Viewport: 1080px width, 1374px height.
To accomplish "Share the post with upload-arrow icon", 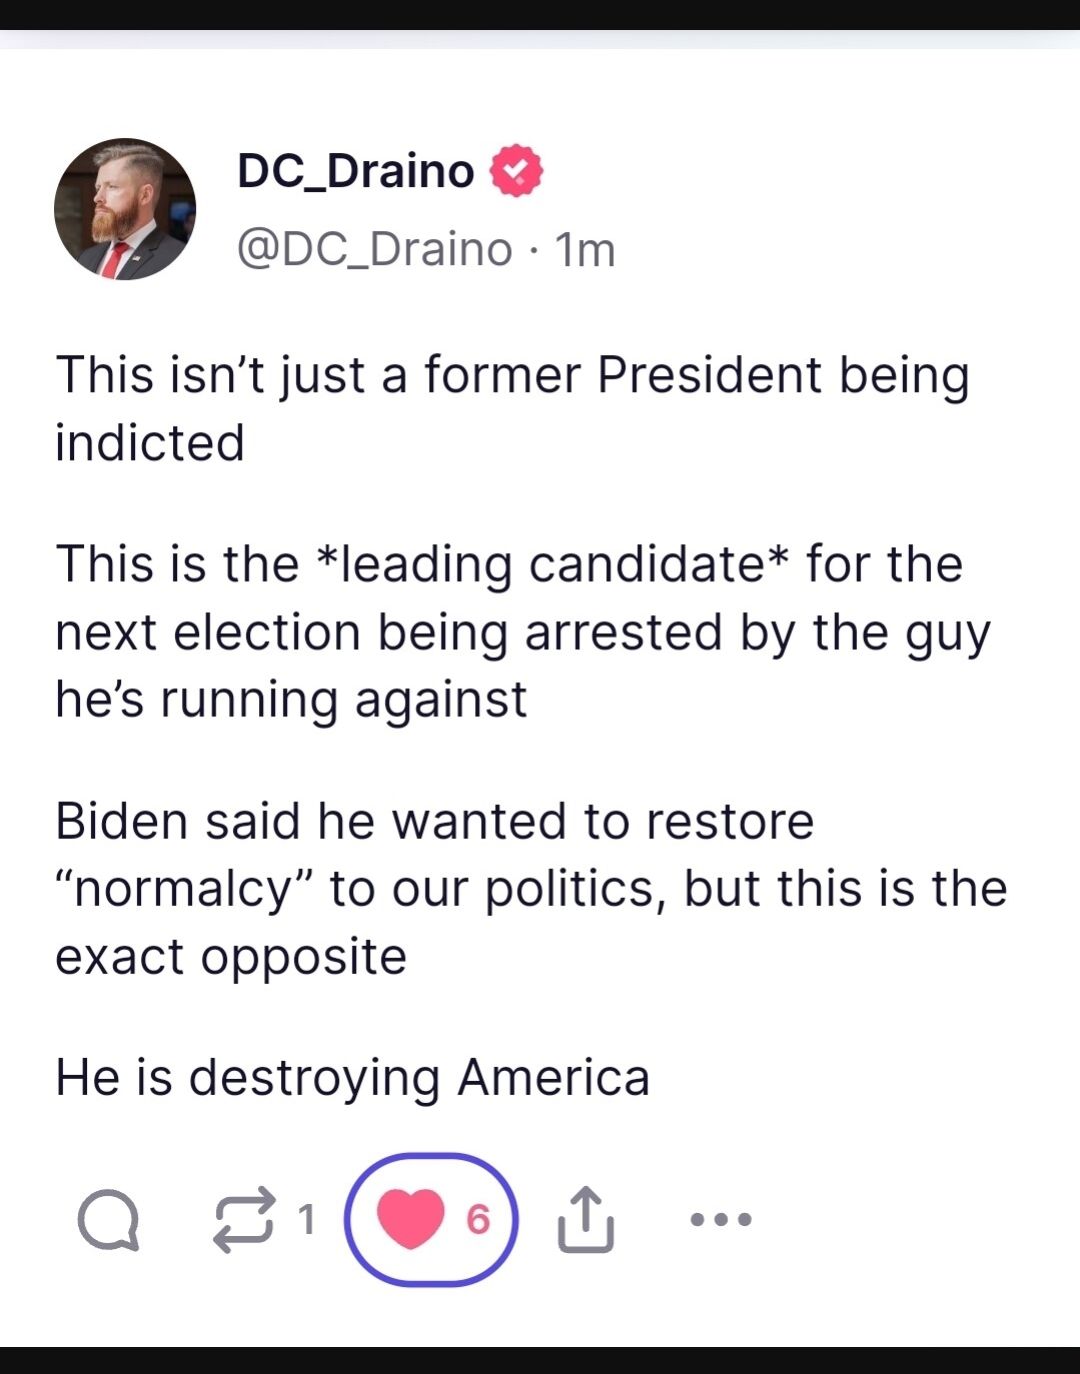I will 585,1219.
